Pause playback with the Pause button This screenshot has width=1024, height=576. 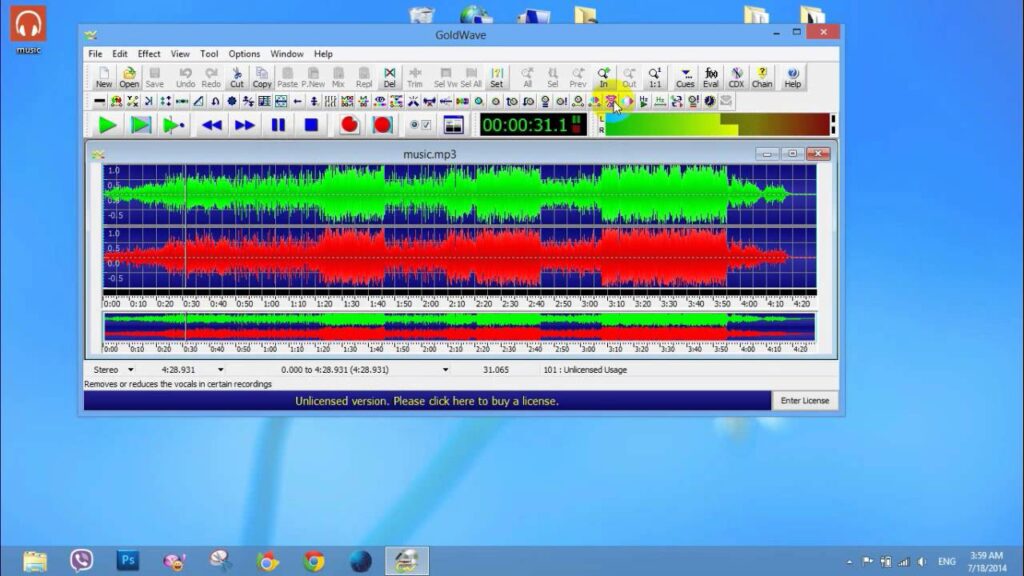click(x=277, y=123)
